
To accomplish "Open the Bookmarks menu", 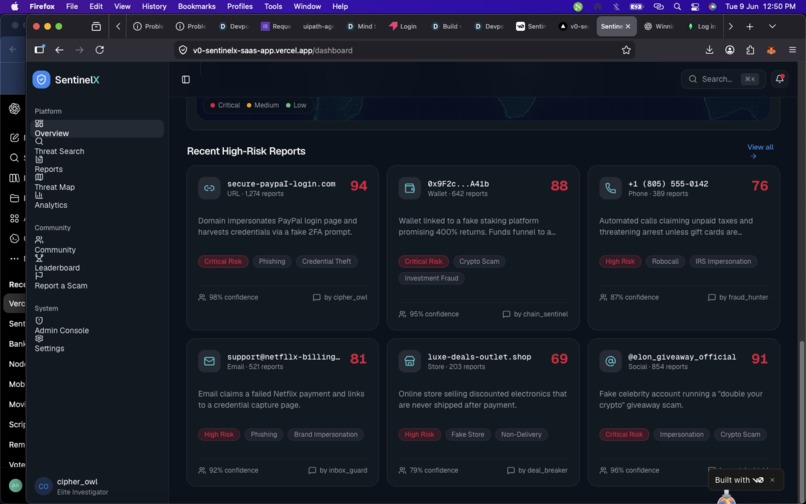I will pos(196,7).
